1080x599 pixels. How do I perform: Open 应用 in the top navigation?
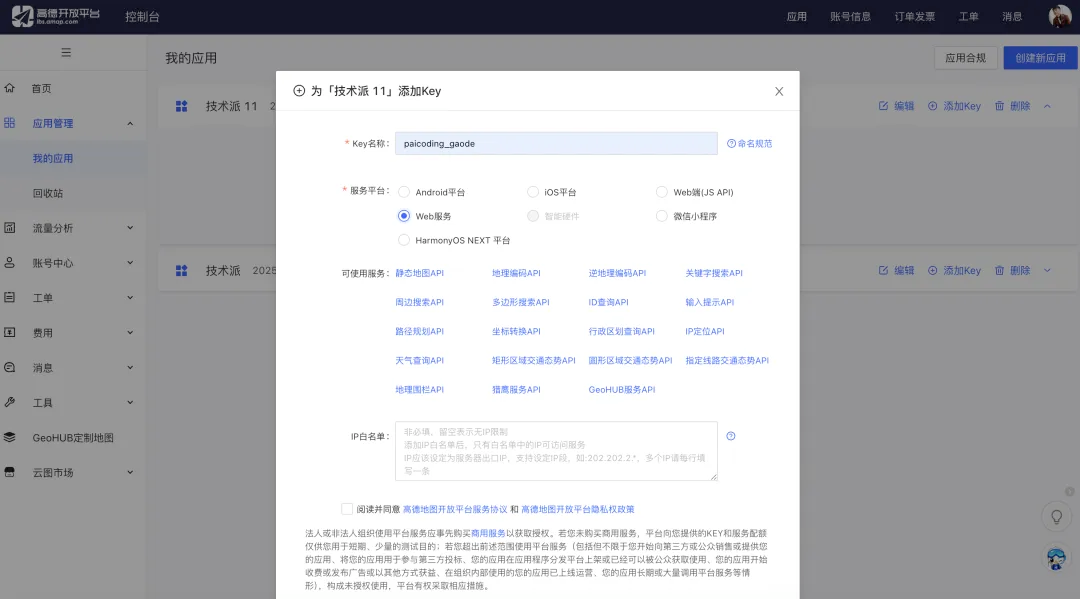[797, 17]
